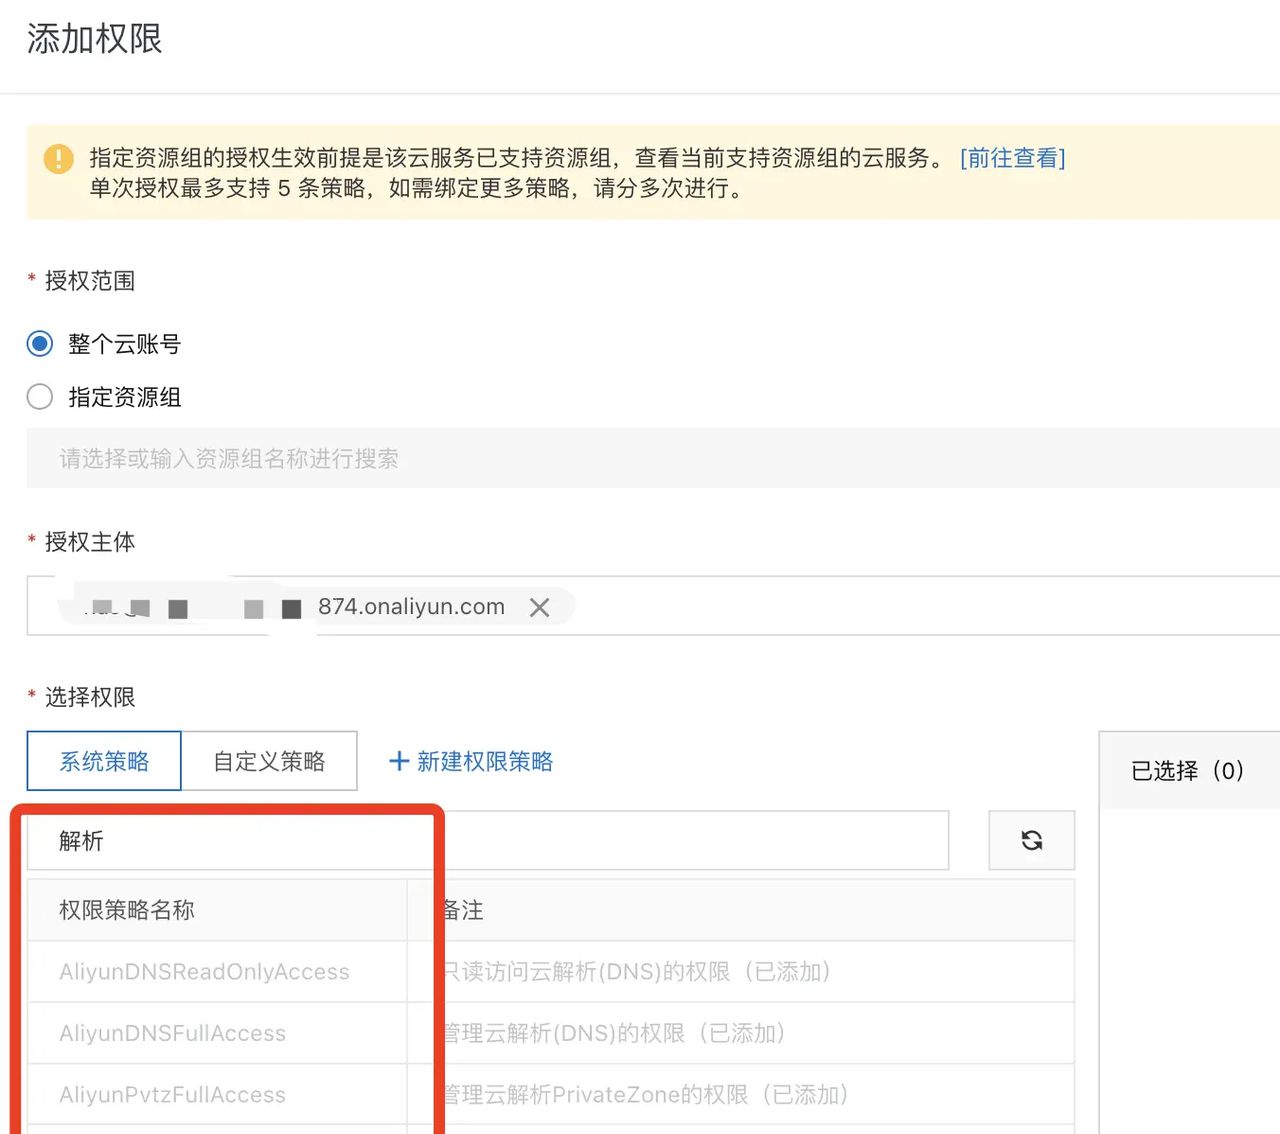Click the wide search field beside the 解析 filter
This screenshot has width=1280, height=1134.
pos(700,840)
